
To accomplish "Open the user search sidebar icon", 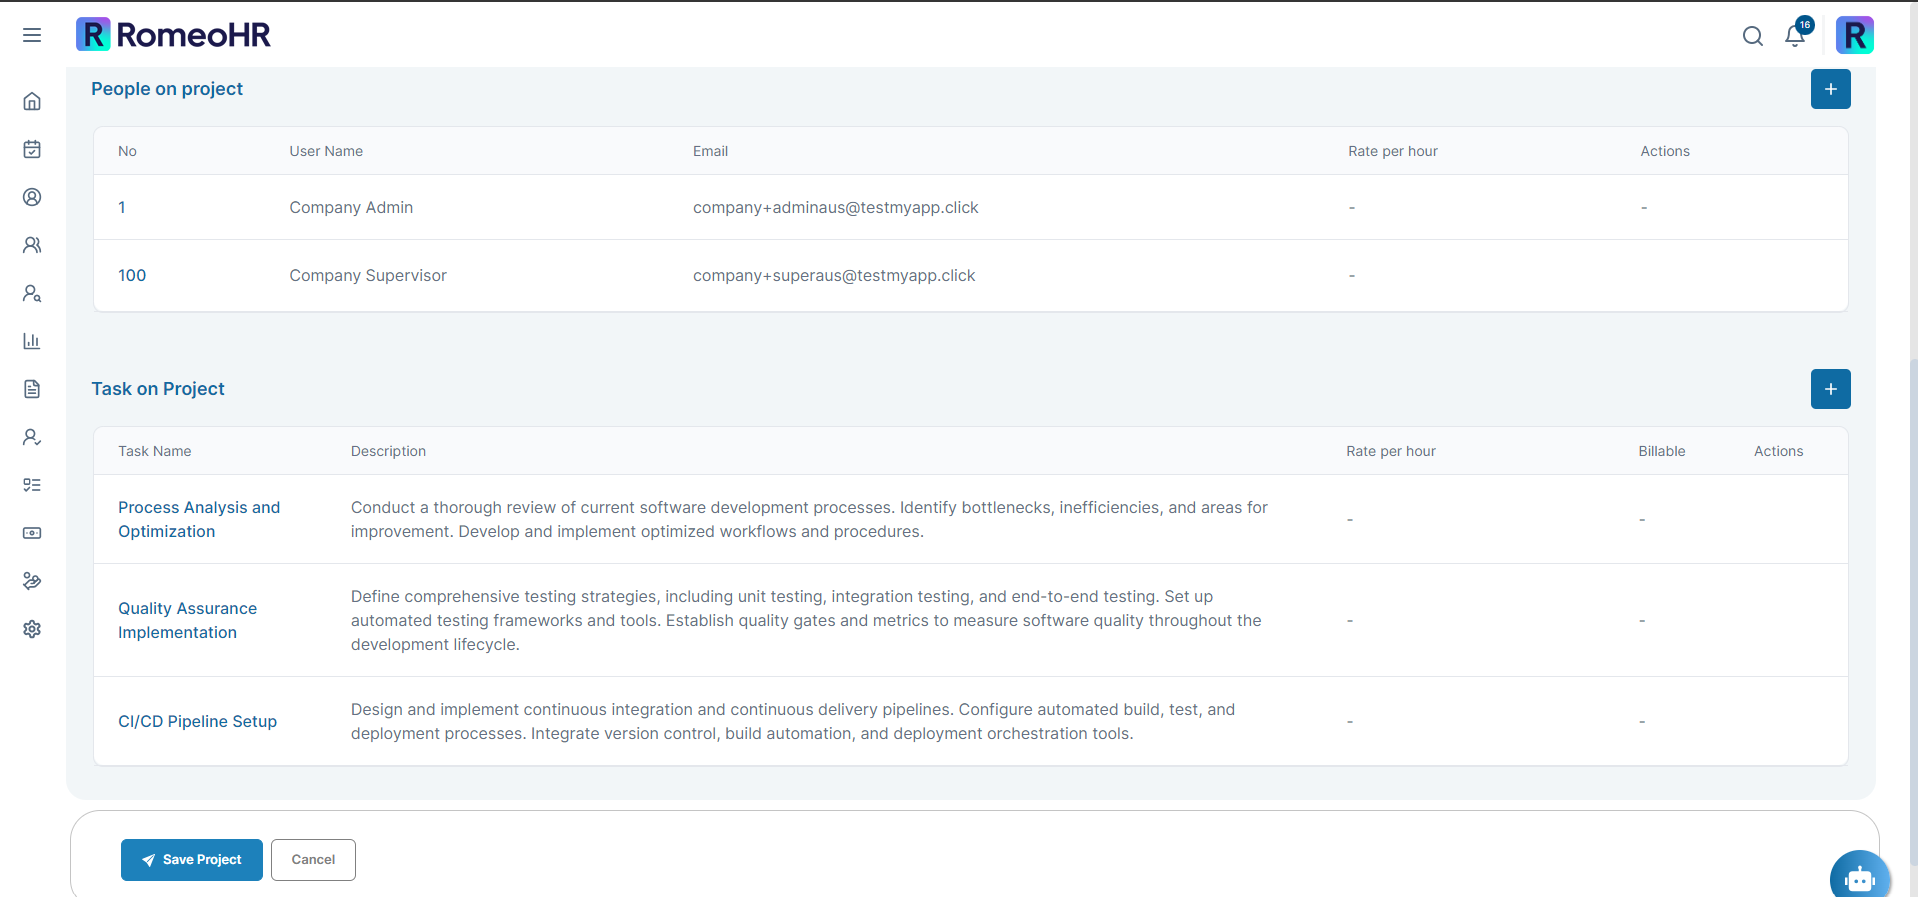I will coord(32,293).
